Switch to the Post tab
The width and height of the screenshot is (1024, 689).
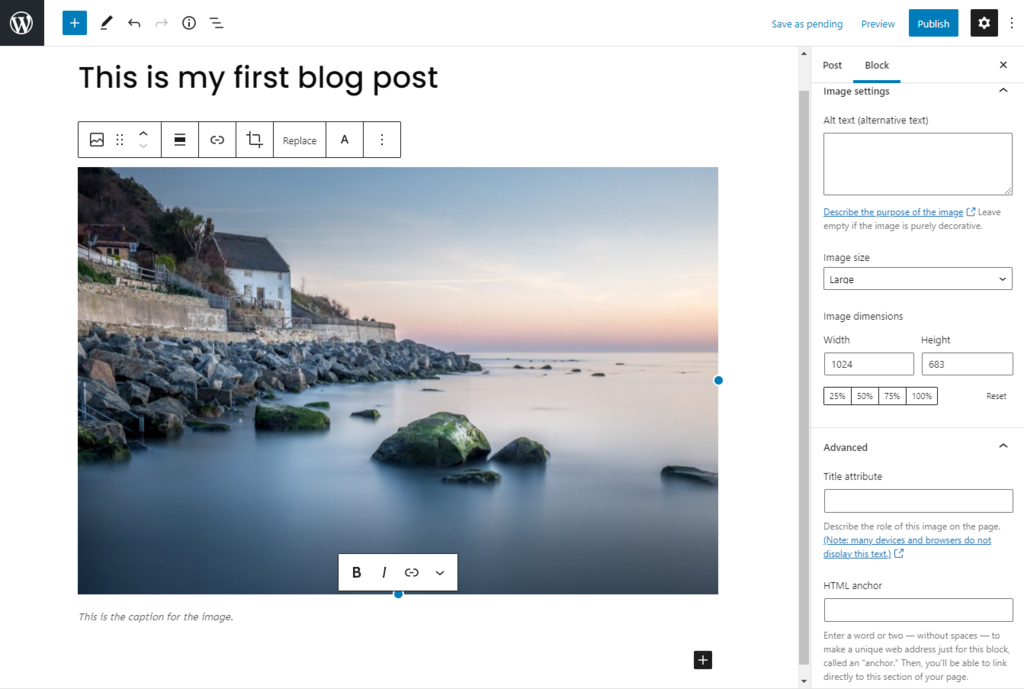[831, 65]
